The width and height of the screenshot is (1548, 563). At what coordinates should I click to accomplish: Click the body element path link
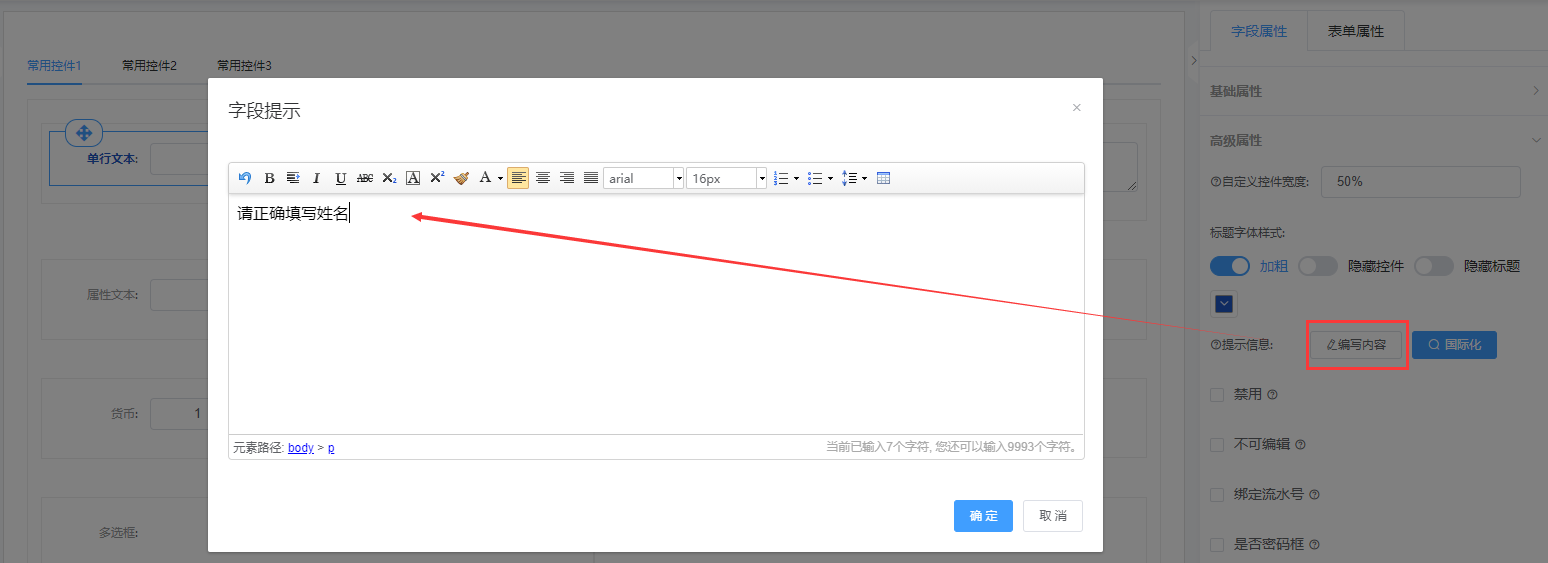pos(301,448)
